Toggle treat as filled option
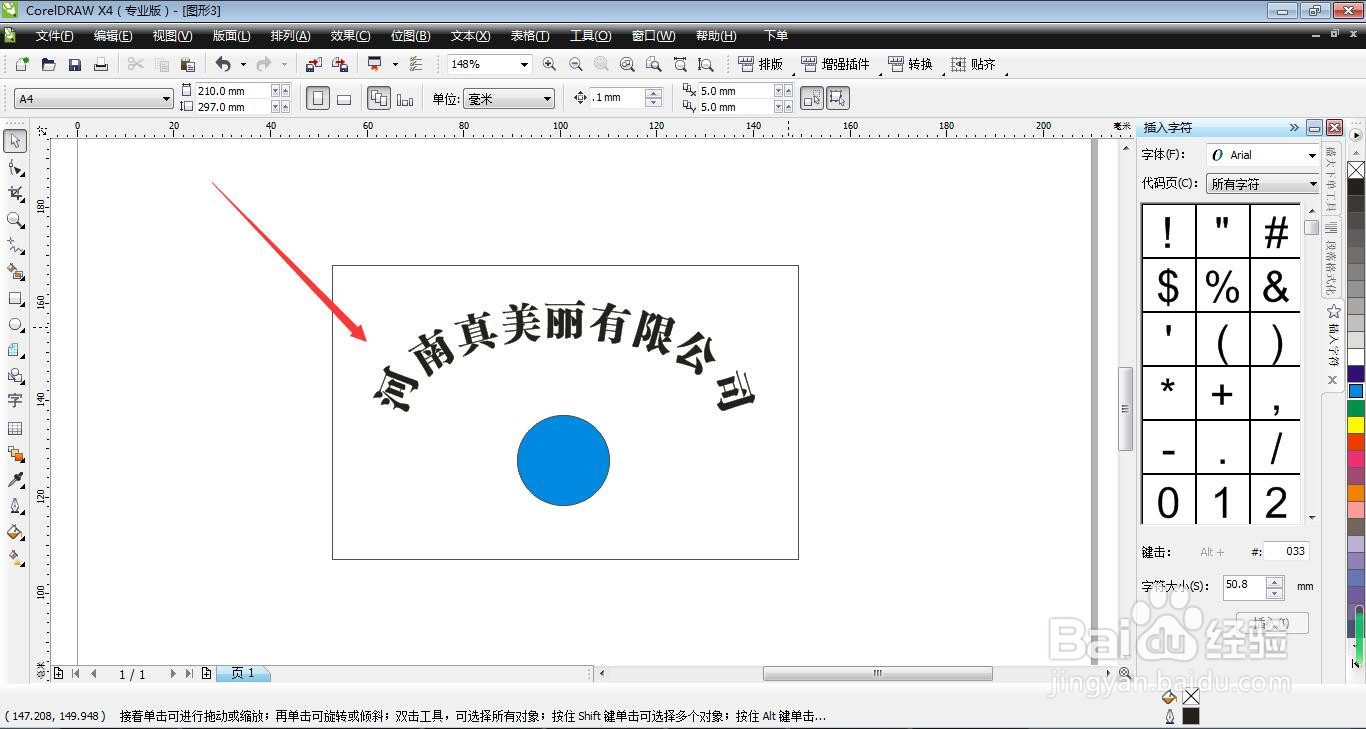The image size is (1366, 729). click(x=812, y=98)
